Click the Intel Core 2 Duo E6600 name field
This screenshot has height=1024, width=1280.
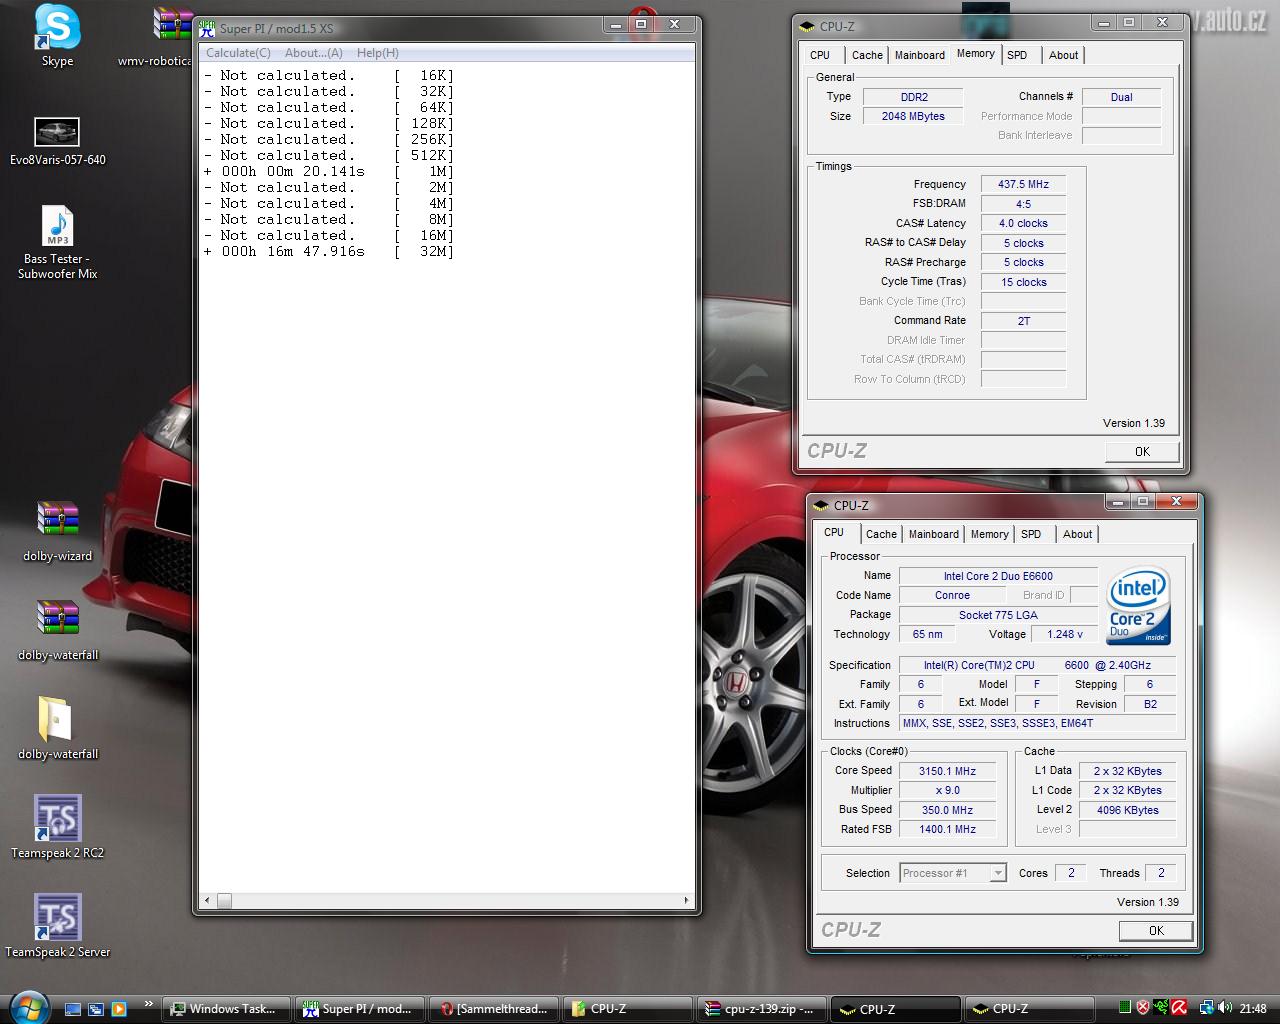(x=998, y=576)
